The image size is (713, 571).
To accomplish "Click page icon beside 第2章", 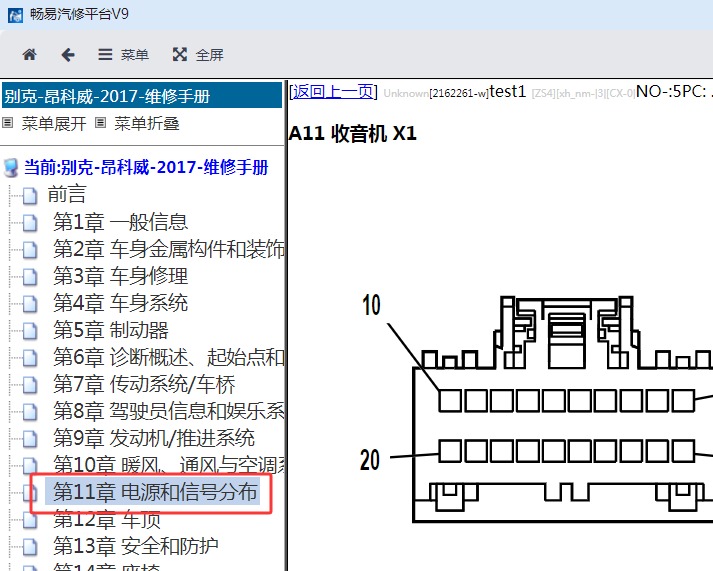I will tap(30, 250).
